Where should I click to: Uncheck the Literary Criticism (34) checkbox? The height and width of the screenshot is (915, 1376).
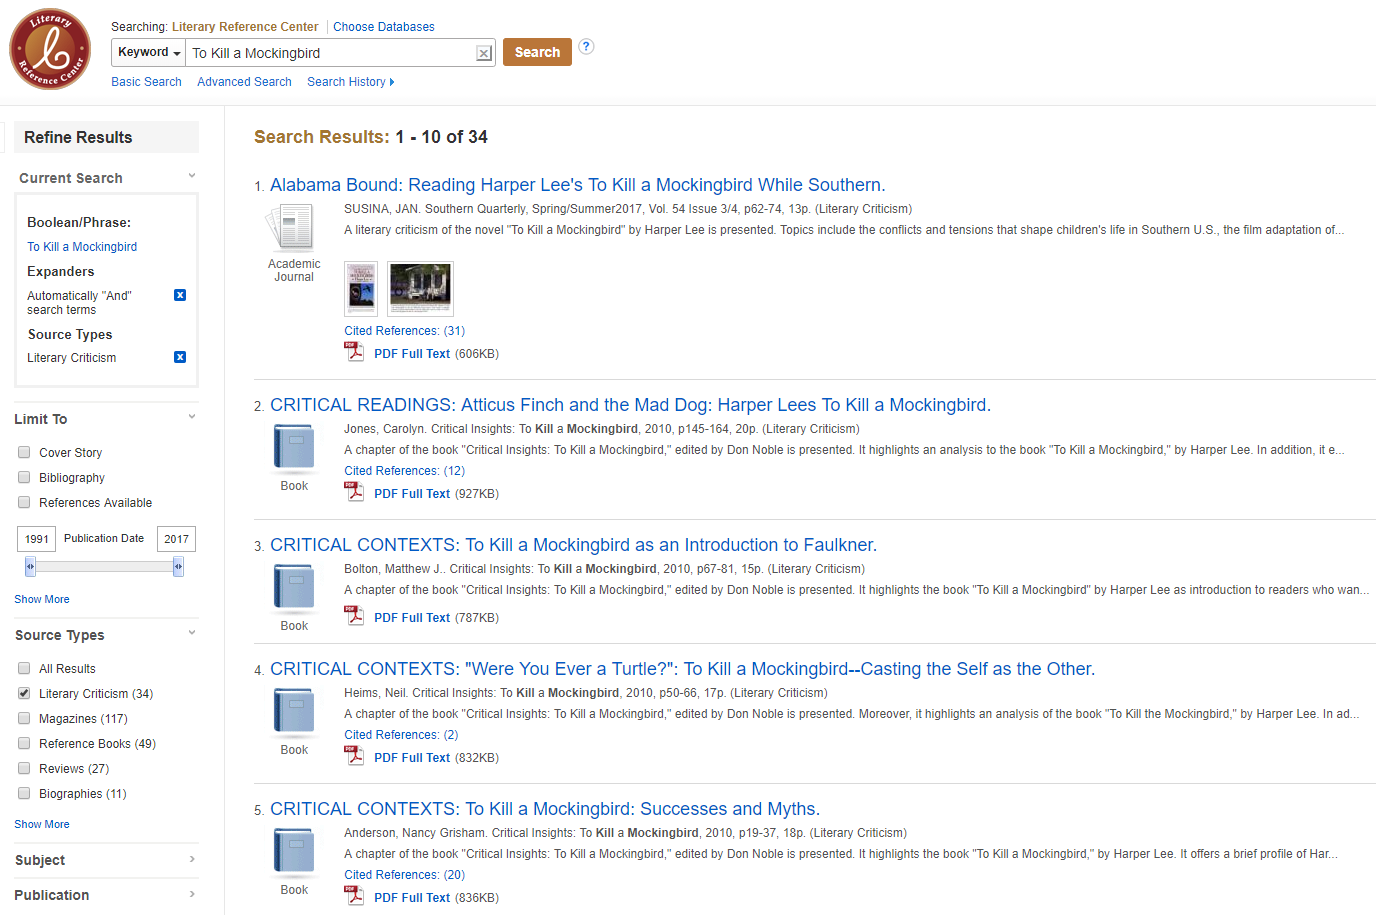[x=24, y=693]
